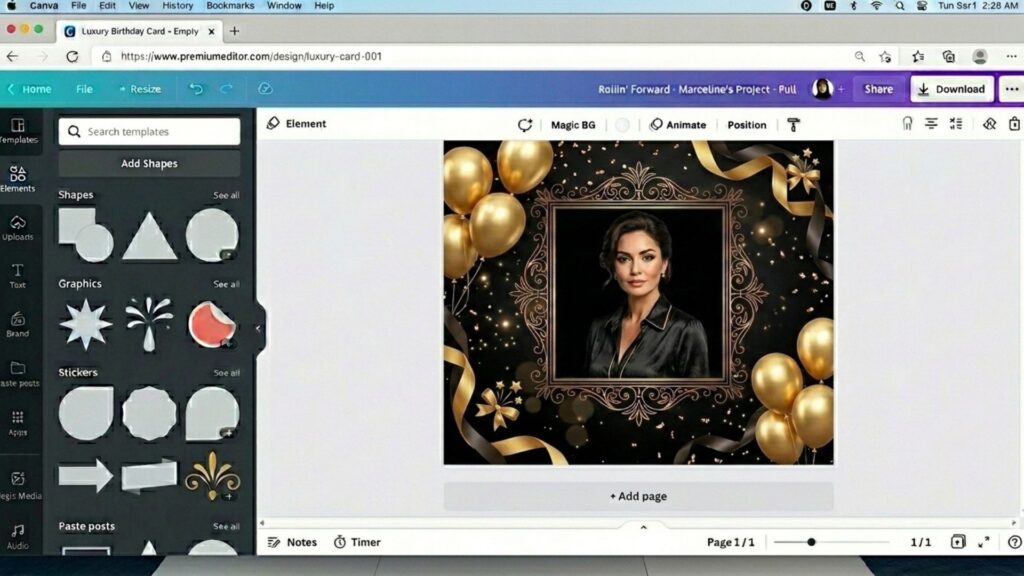Open the Templates sidebar panel
Screen dimensions: 1024x576
point(18,130)
